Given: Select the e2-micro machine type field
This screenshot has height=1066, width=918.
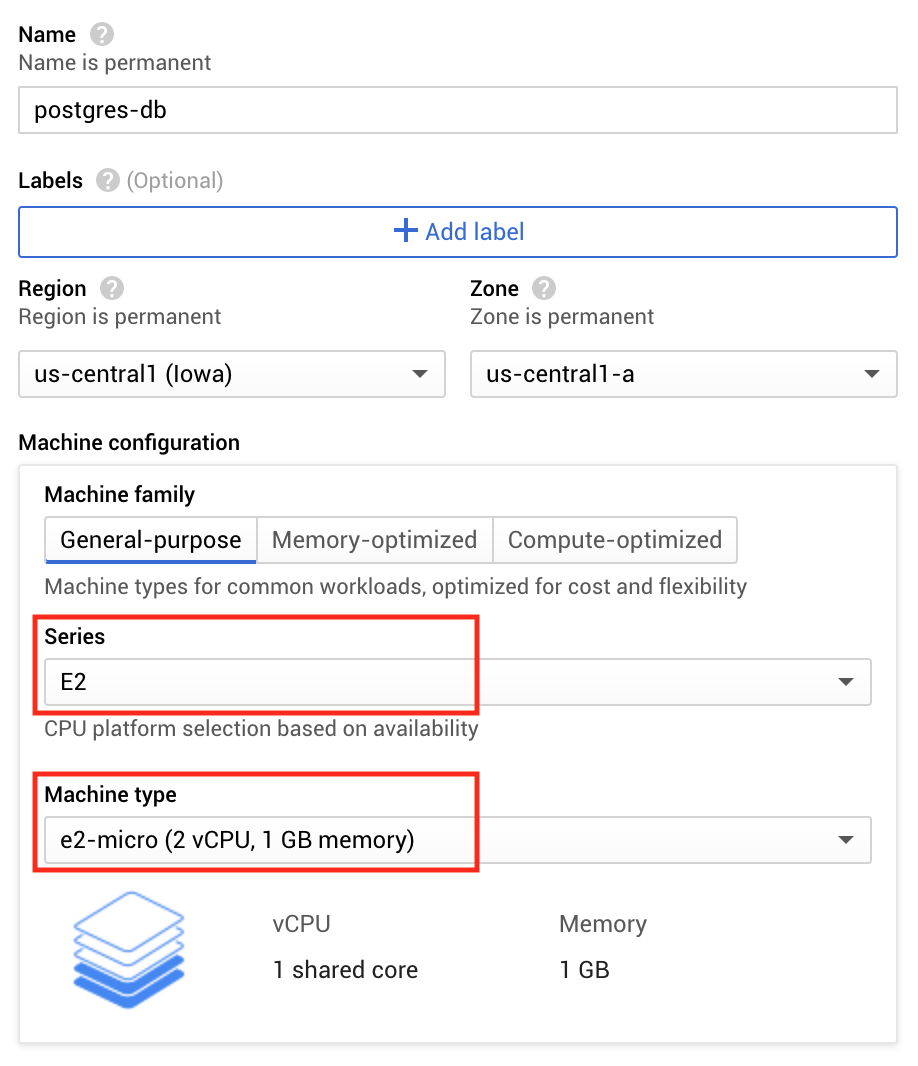Looking at the screenshot, I should (458, 840).
